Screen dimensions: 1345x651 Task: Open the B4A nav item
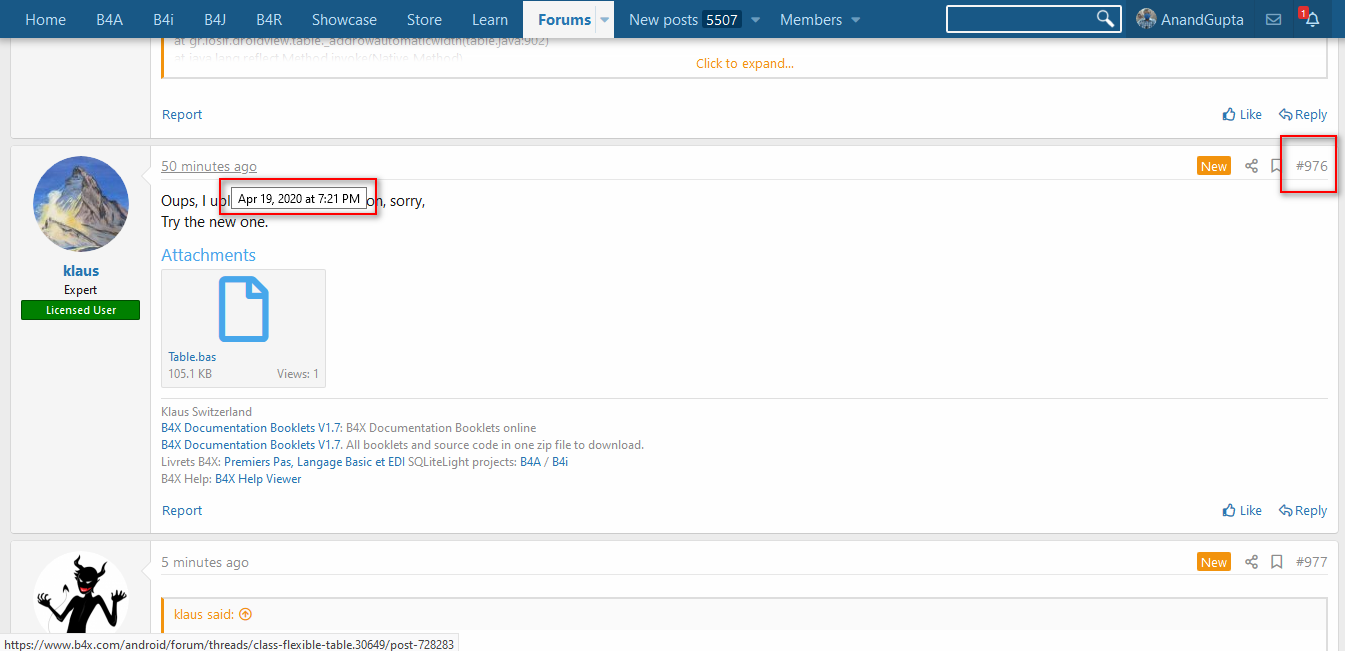tap(110, 20)
